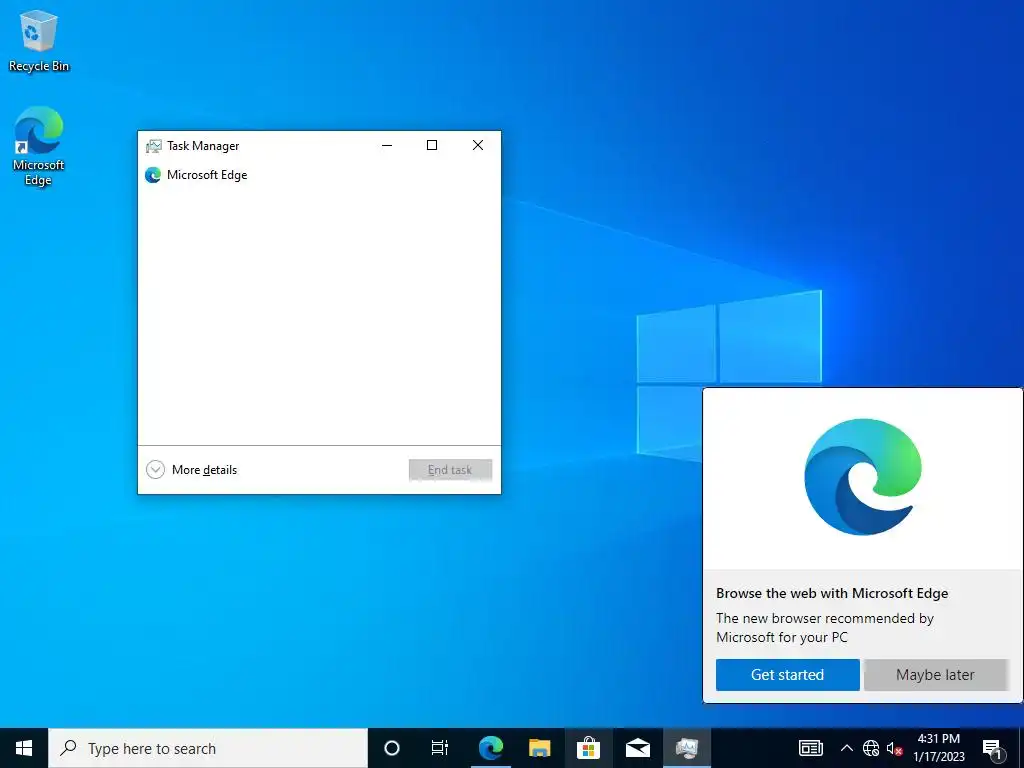This screenshot has height=768, width=1024.
Task: Expand More details in Task Manager
Action: click(x=191, y=470)
